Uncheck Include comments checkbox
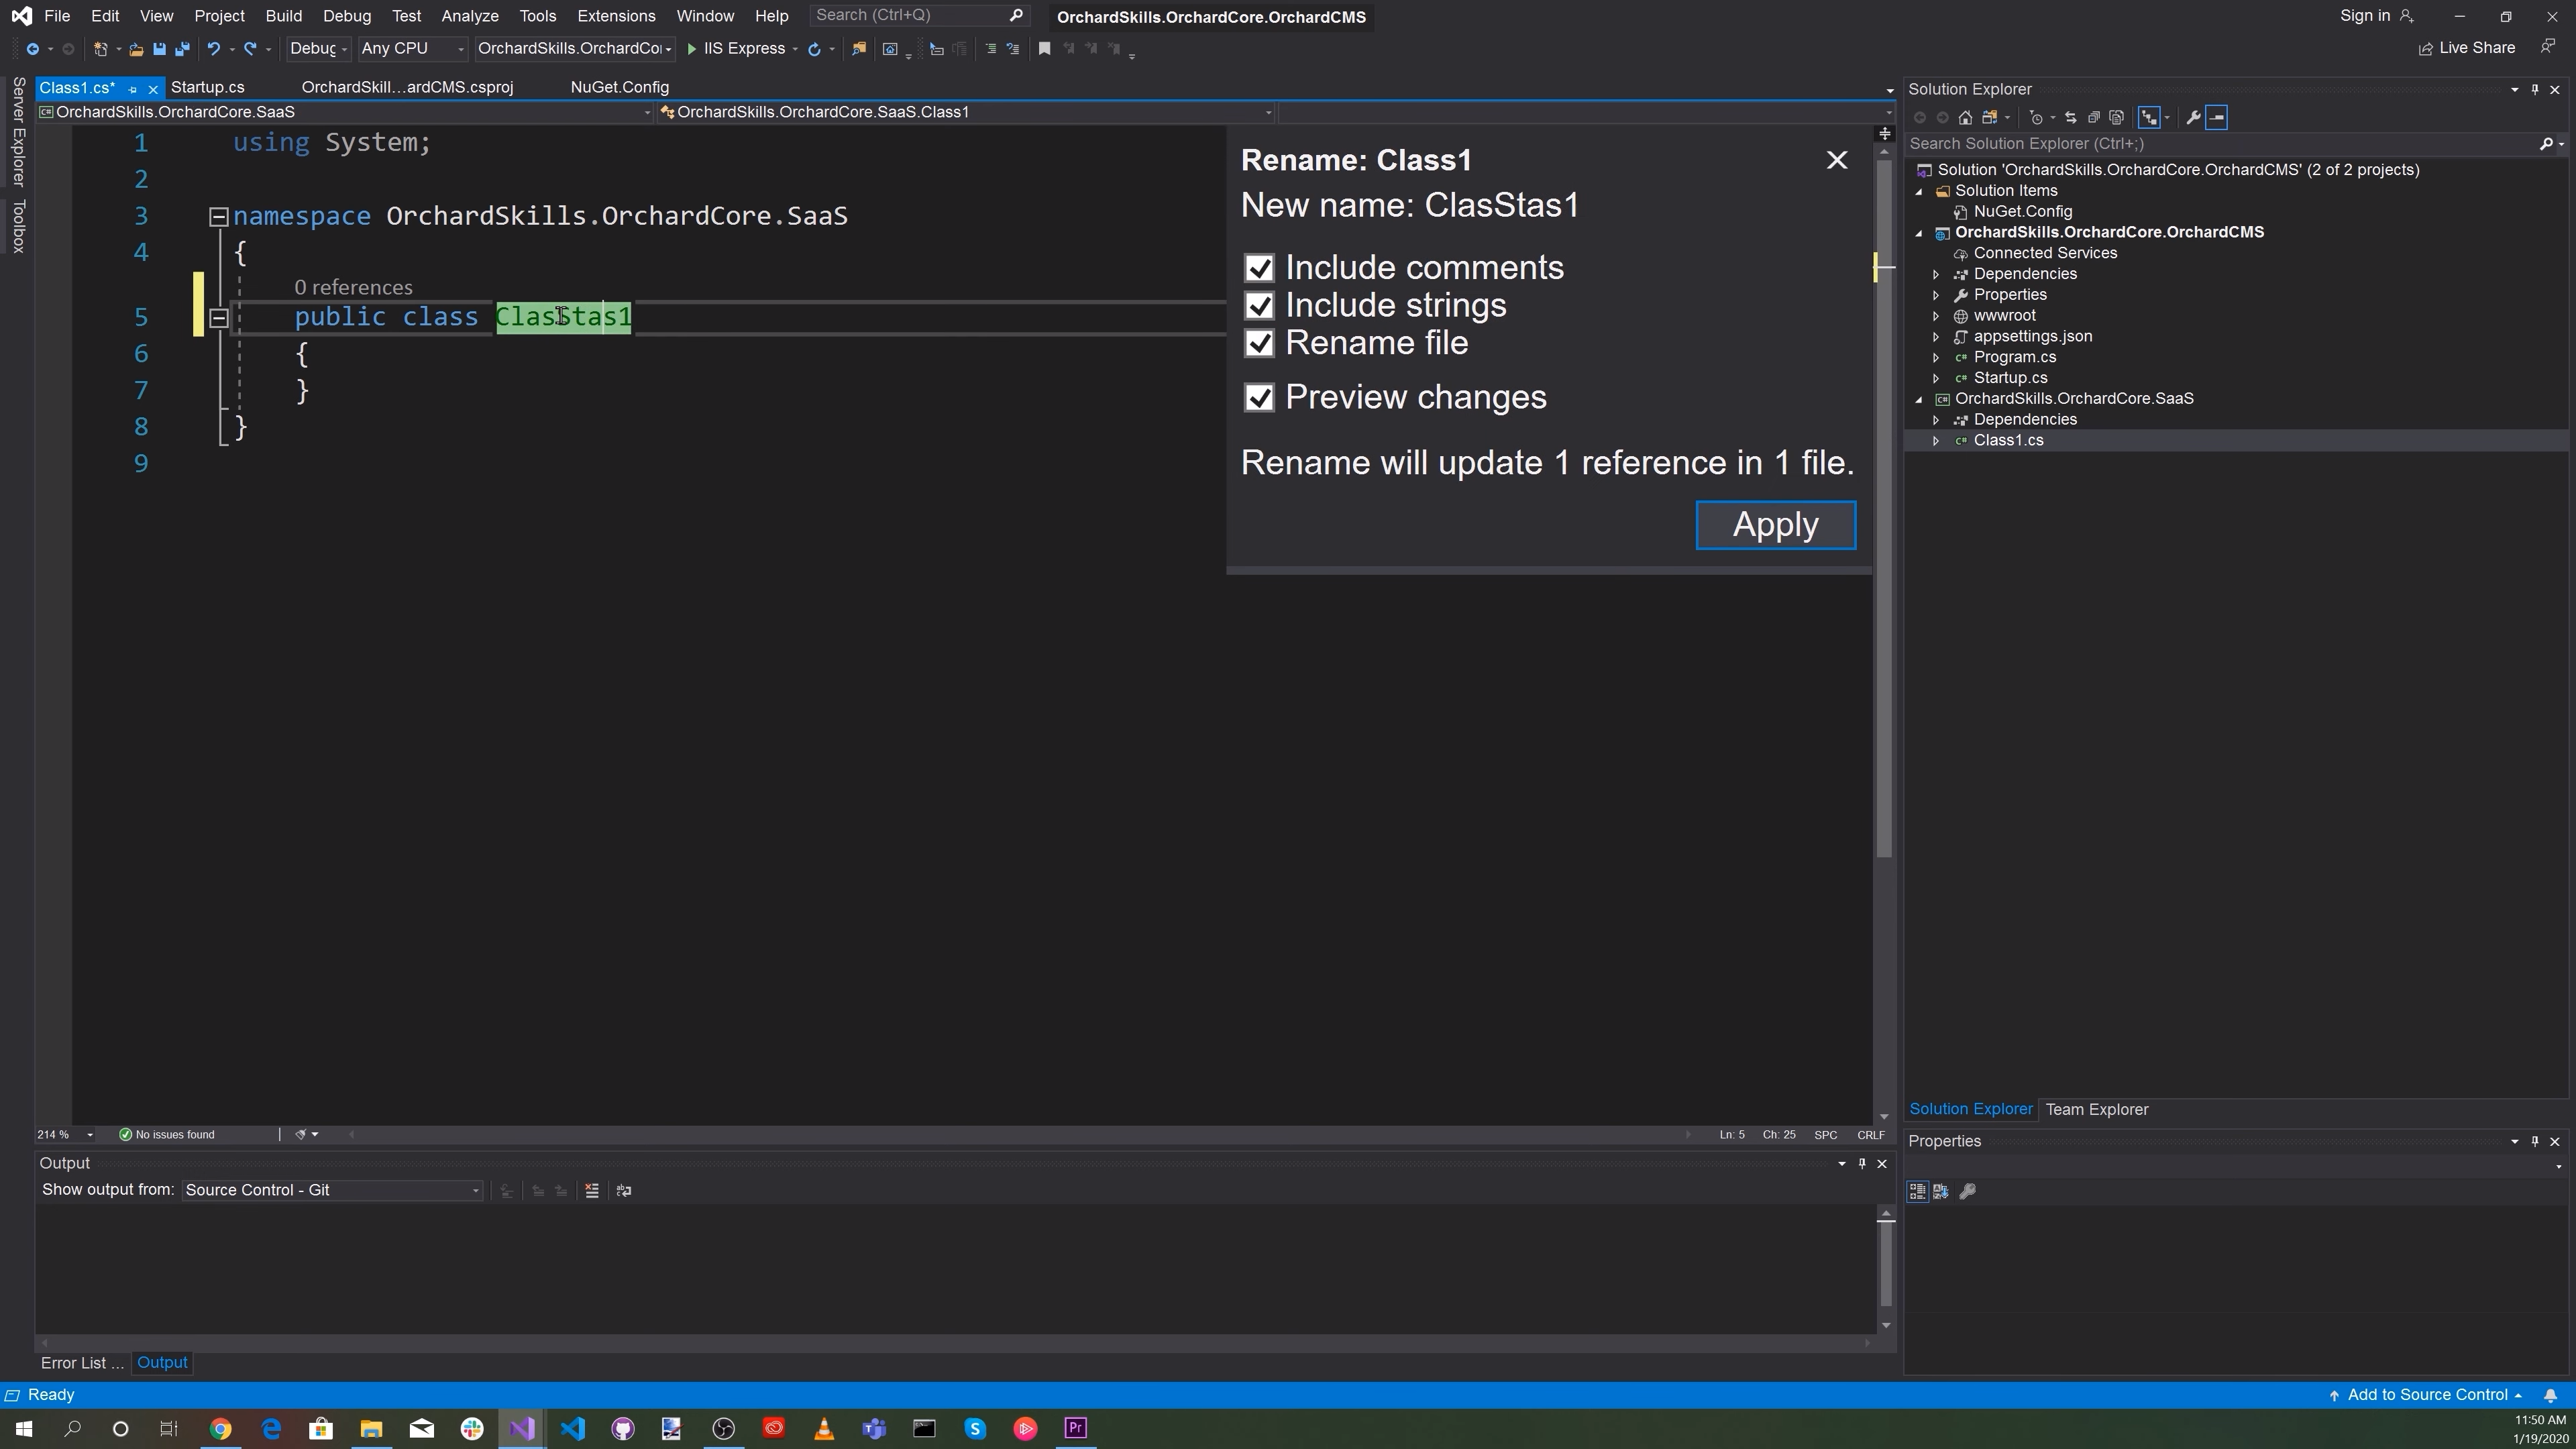This screenshot has height=1449, width=2576. click(x=1259, y=268)
